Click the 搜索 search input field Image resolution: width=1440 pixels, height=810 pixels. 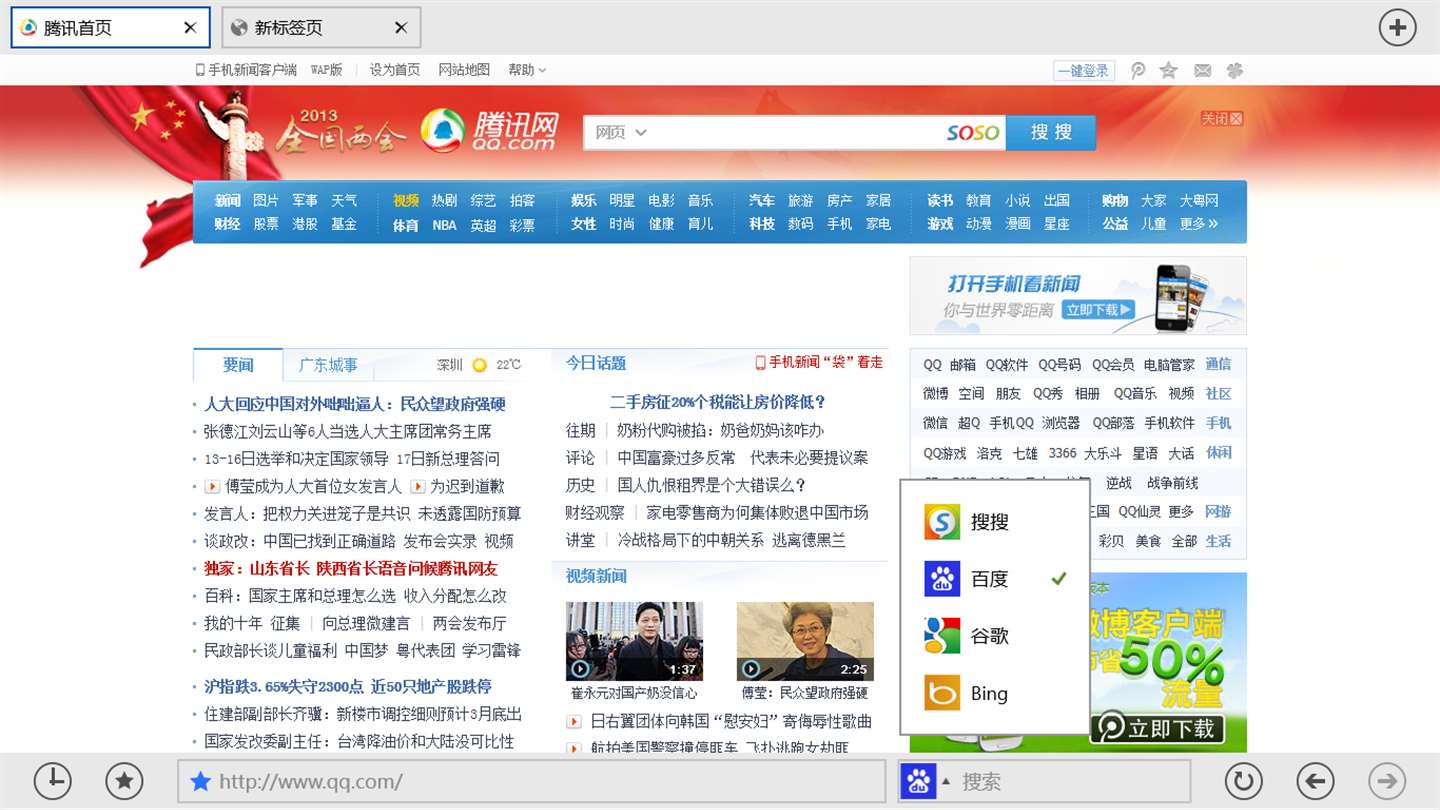(x=1075, y=781)
